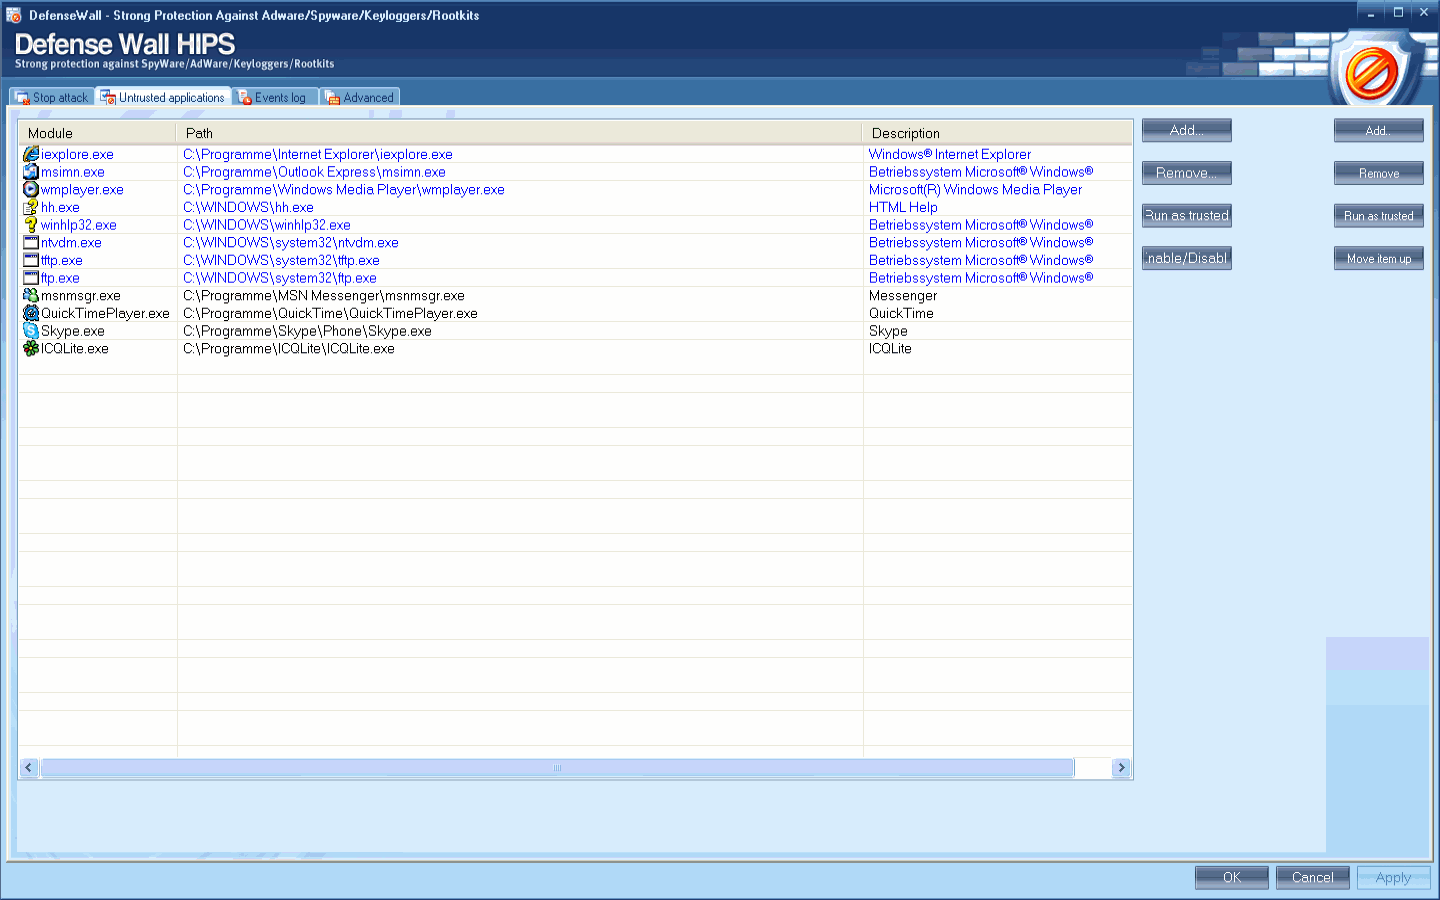Image resolution: width=1440 pixels, height=900 pixels.
Task: Click the far-right Remove button
Action: click(1379, 173)
